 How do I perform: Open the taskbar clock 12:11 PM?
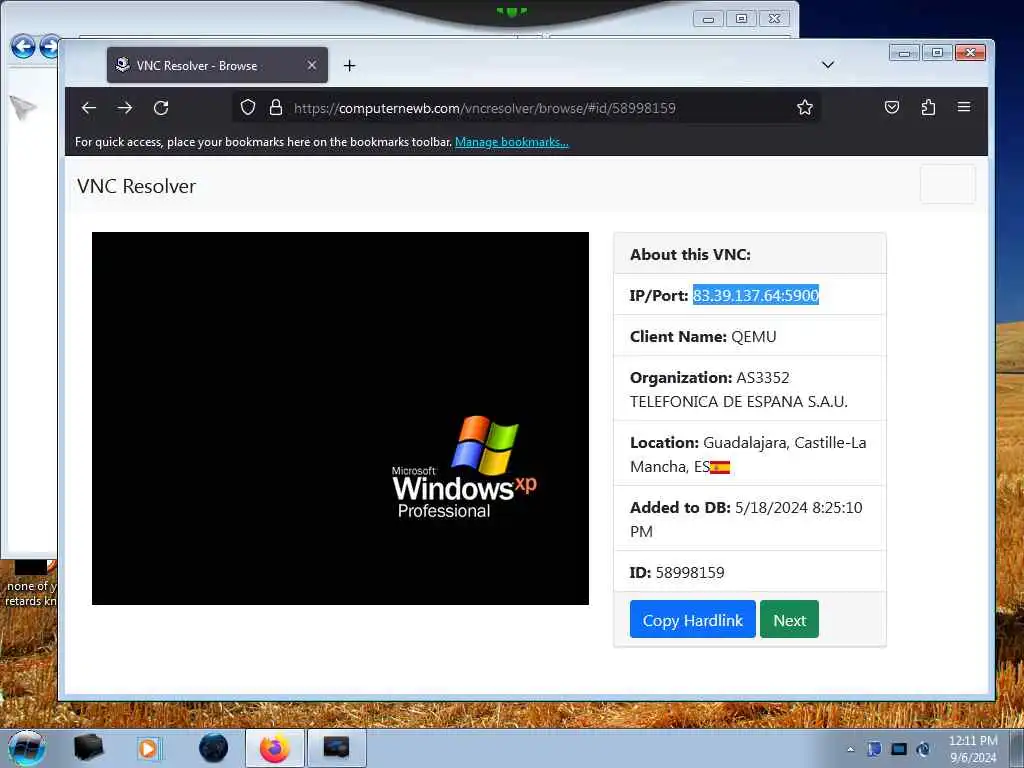point(973,749)
